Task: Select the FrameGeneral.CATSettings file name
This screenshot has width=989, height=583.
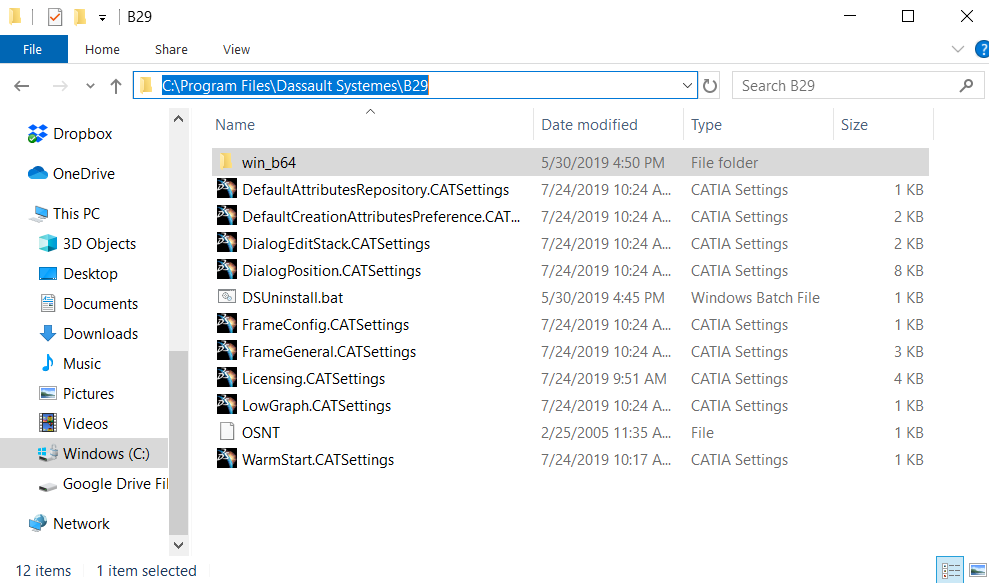Action: [x=329, y=352]
